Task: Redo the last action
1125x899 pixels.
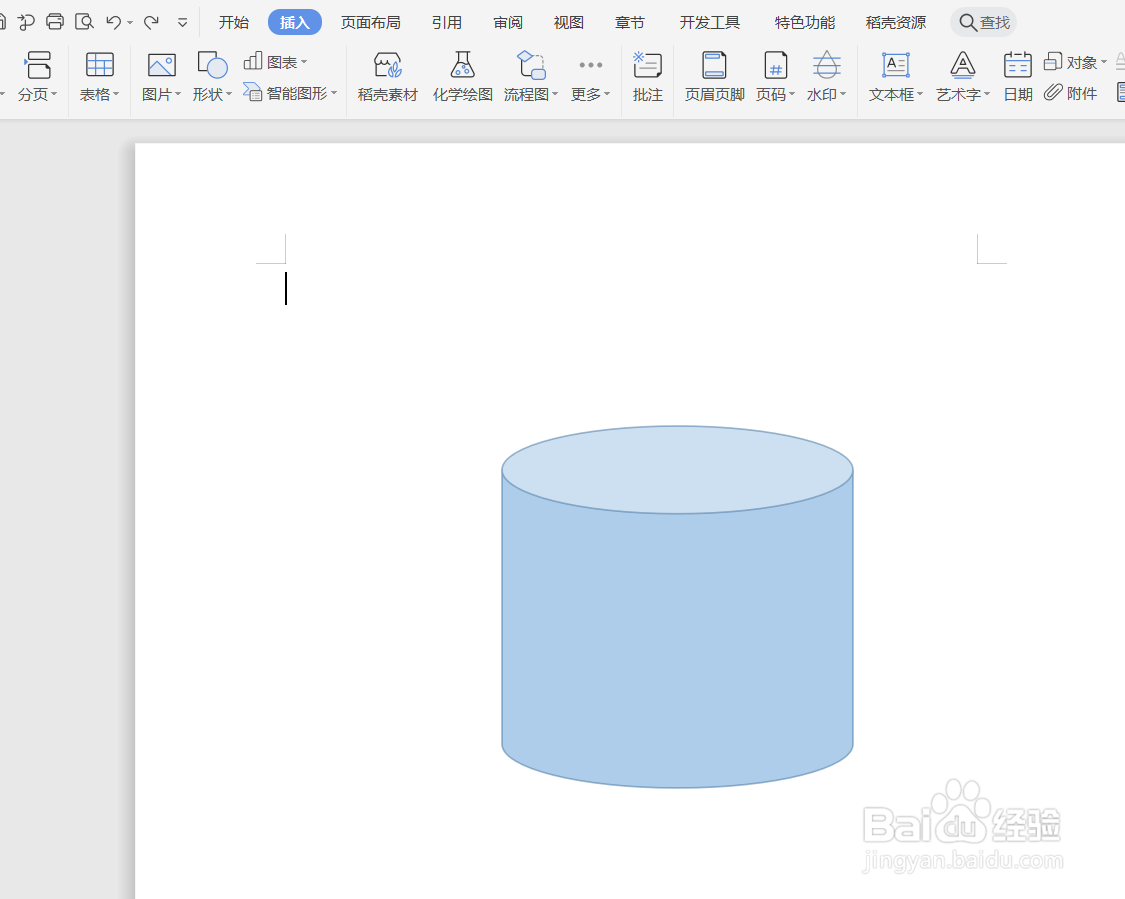Action: click(151, 22)
